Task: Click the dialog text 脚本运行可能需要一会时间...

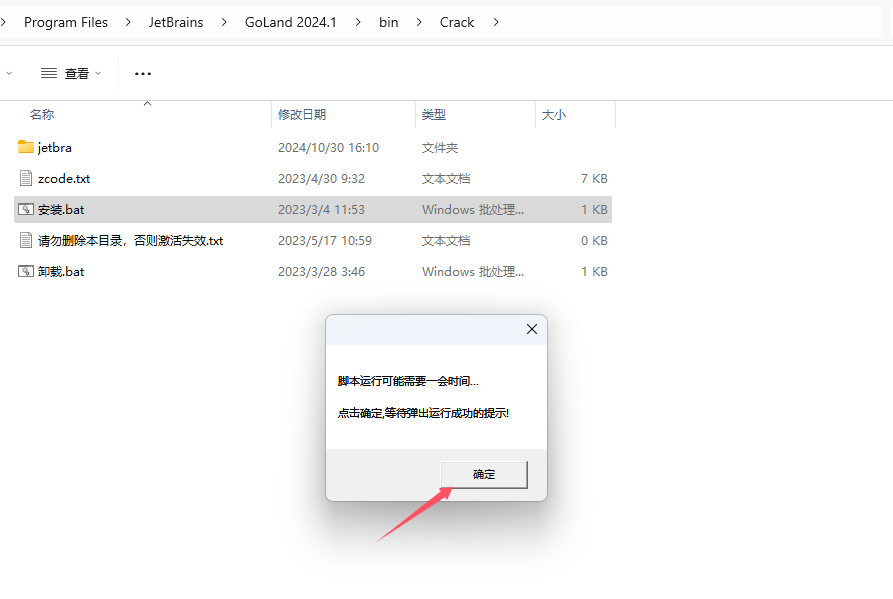Action: tap(408, 381)
